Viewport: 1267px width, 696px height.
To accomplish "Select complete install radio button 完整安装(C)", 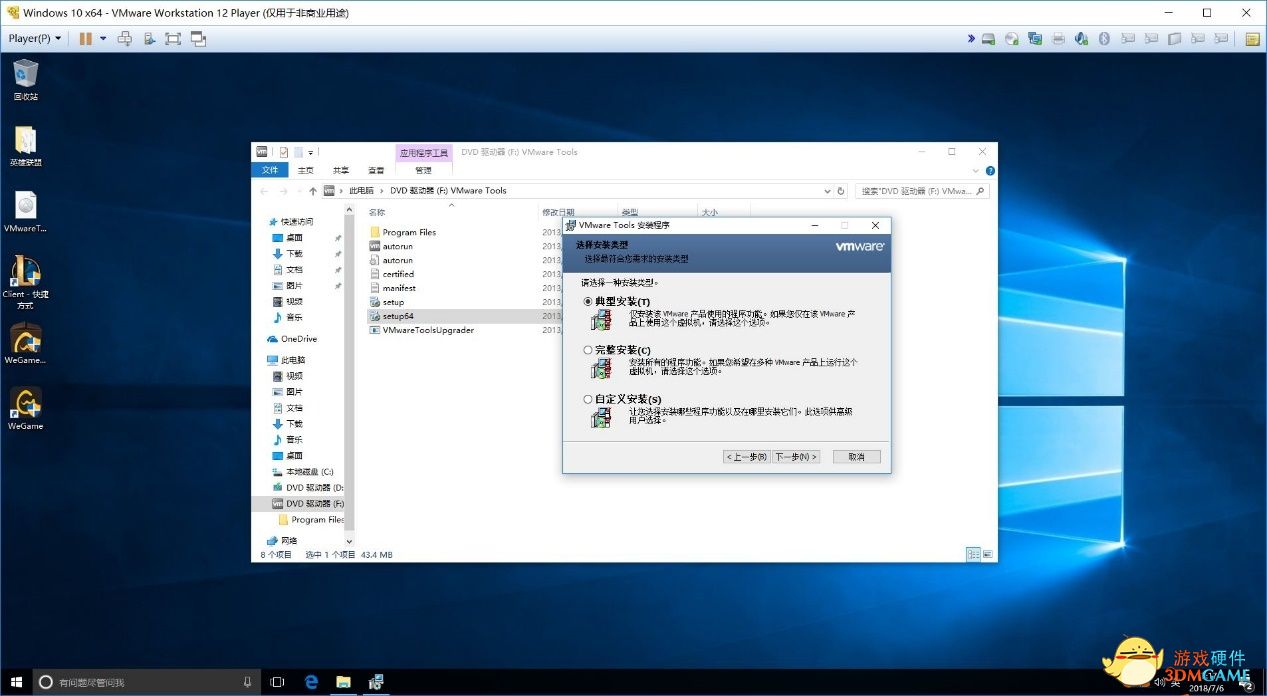I will tap(588, 350).
